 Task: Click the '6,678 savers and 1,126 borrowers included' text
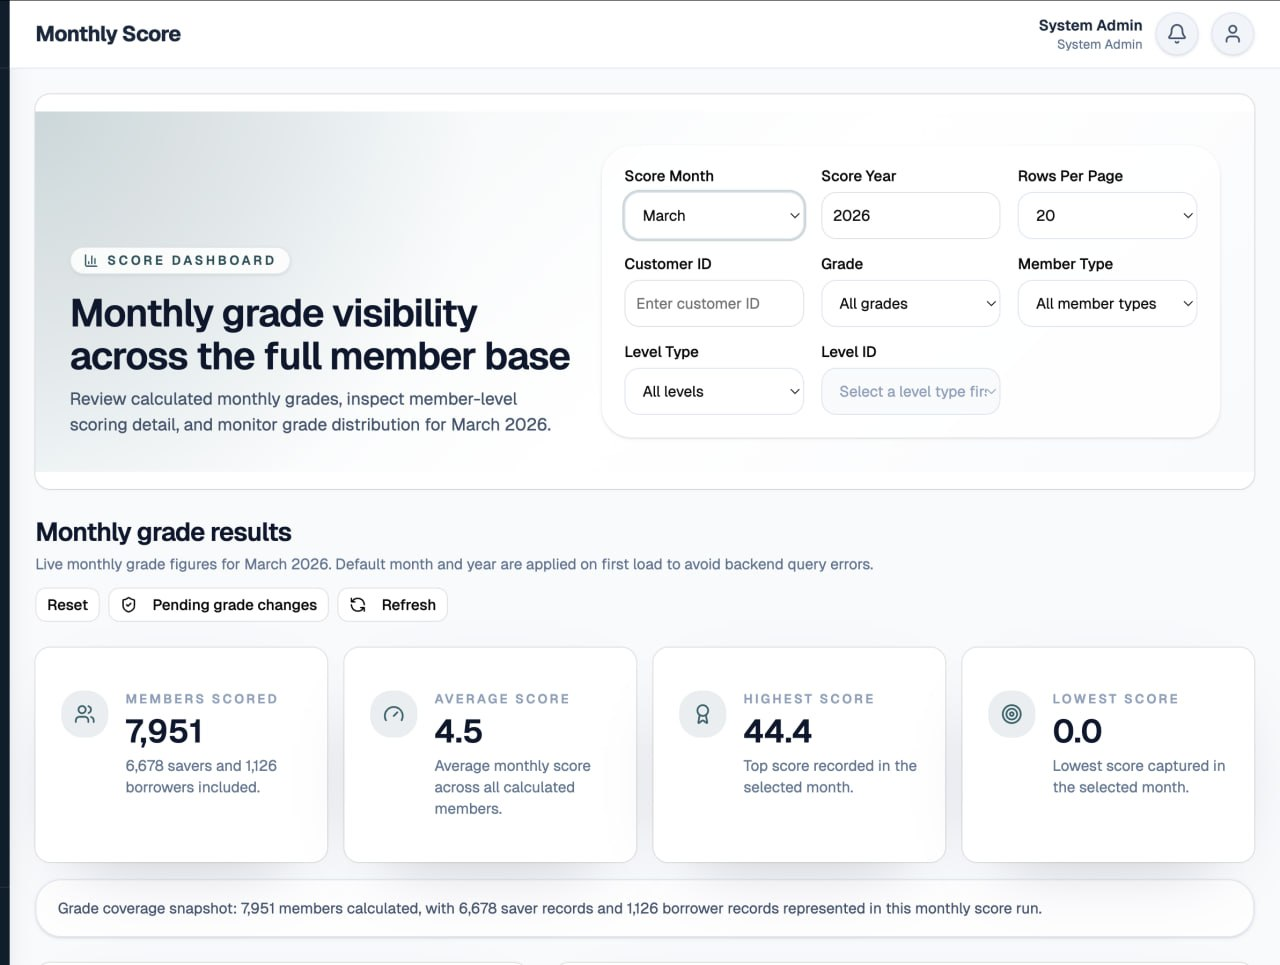click(201, 777)
